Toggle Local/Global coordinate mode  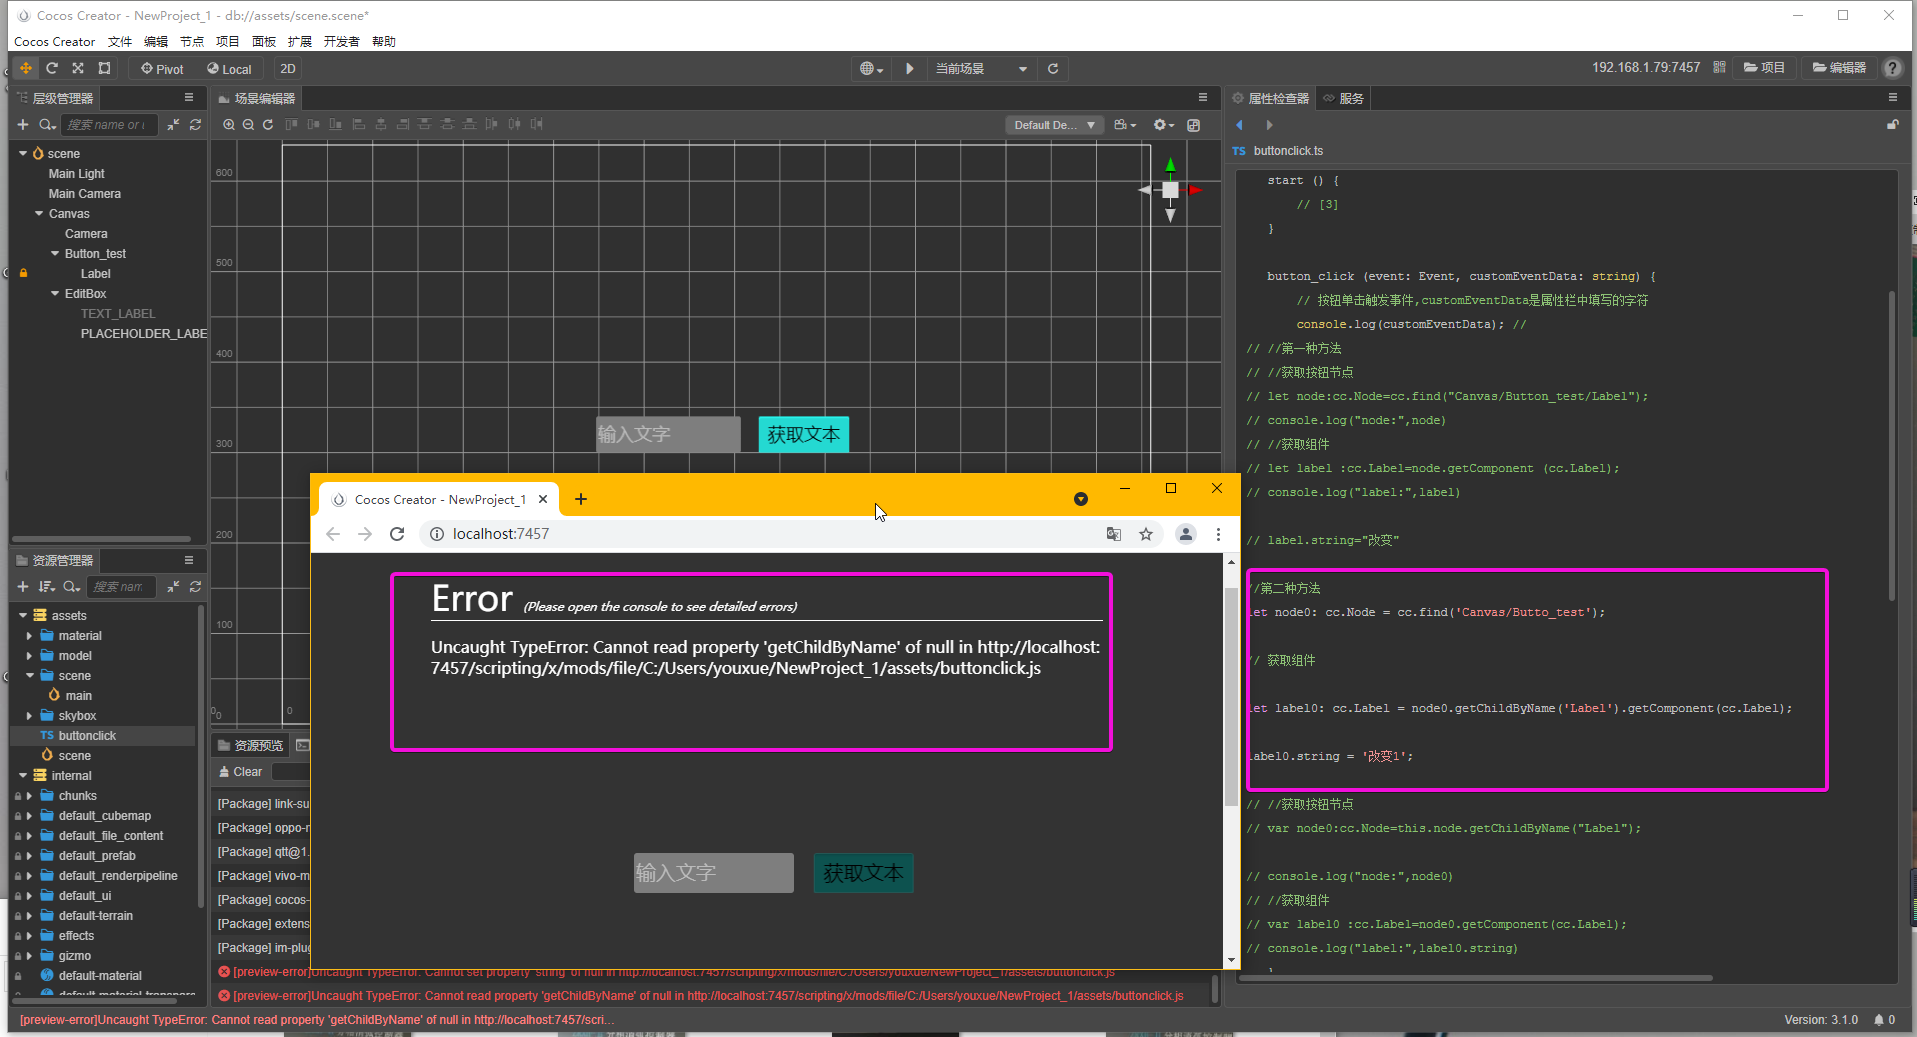click(229, 69)
